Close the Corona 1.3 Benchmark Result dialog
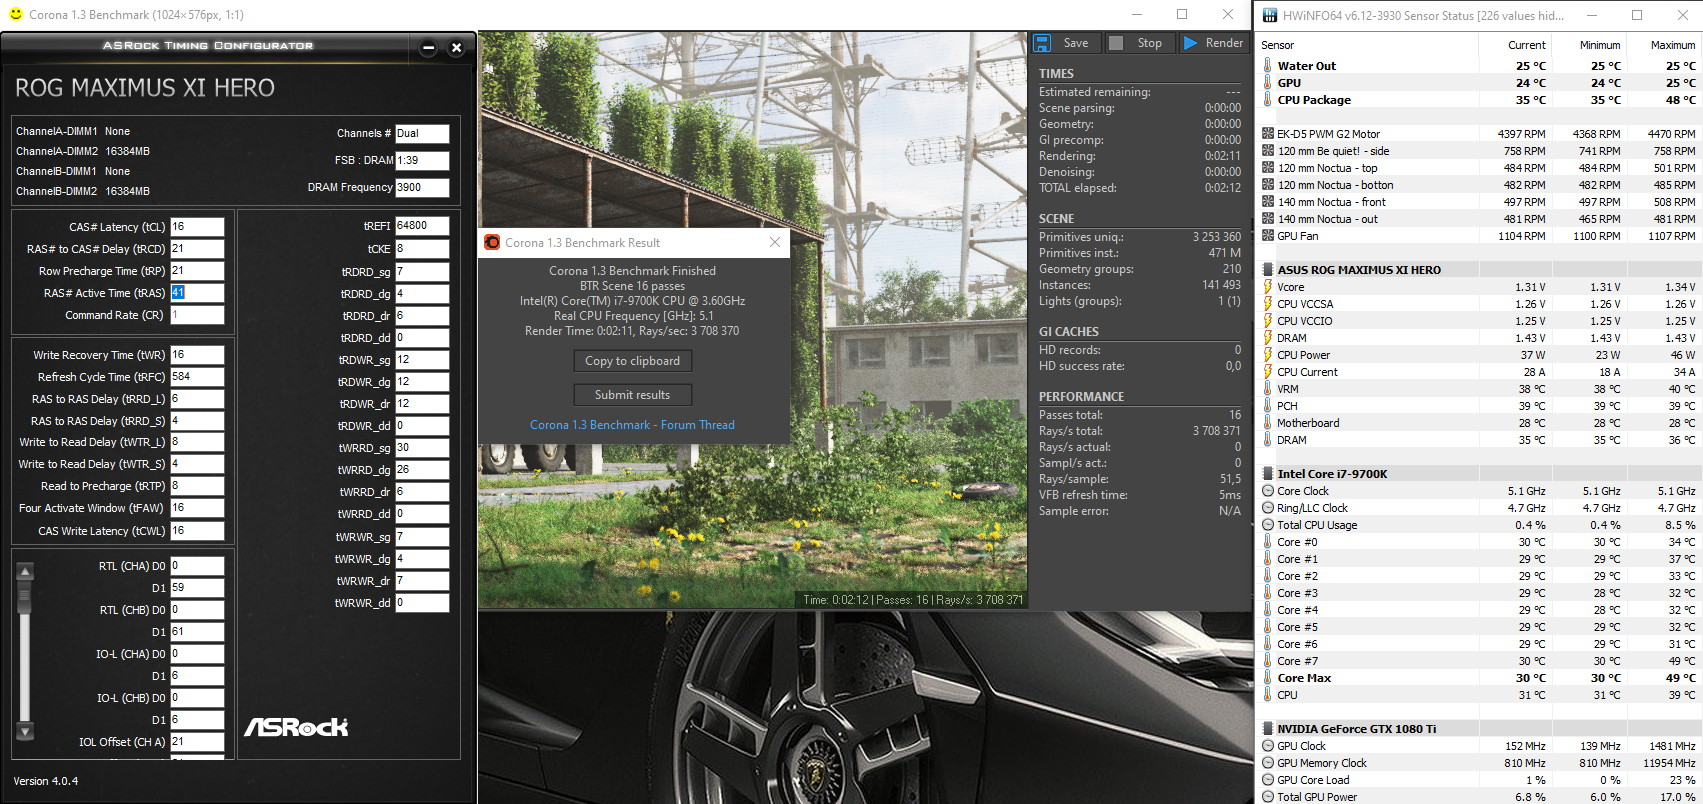 point(774,242)
